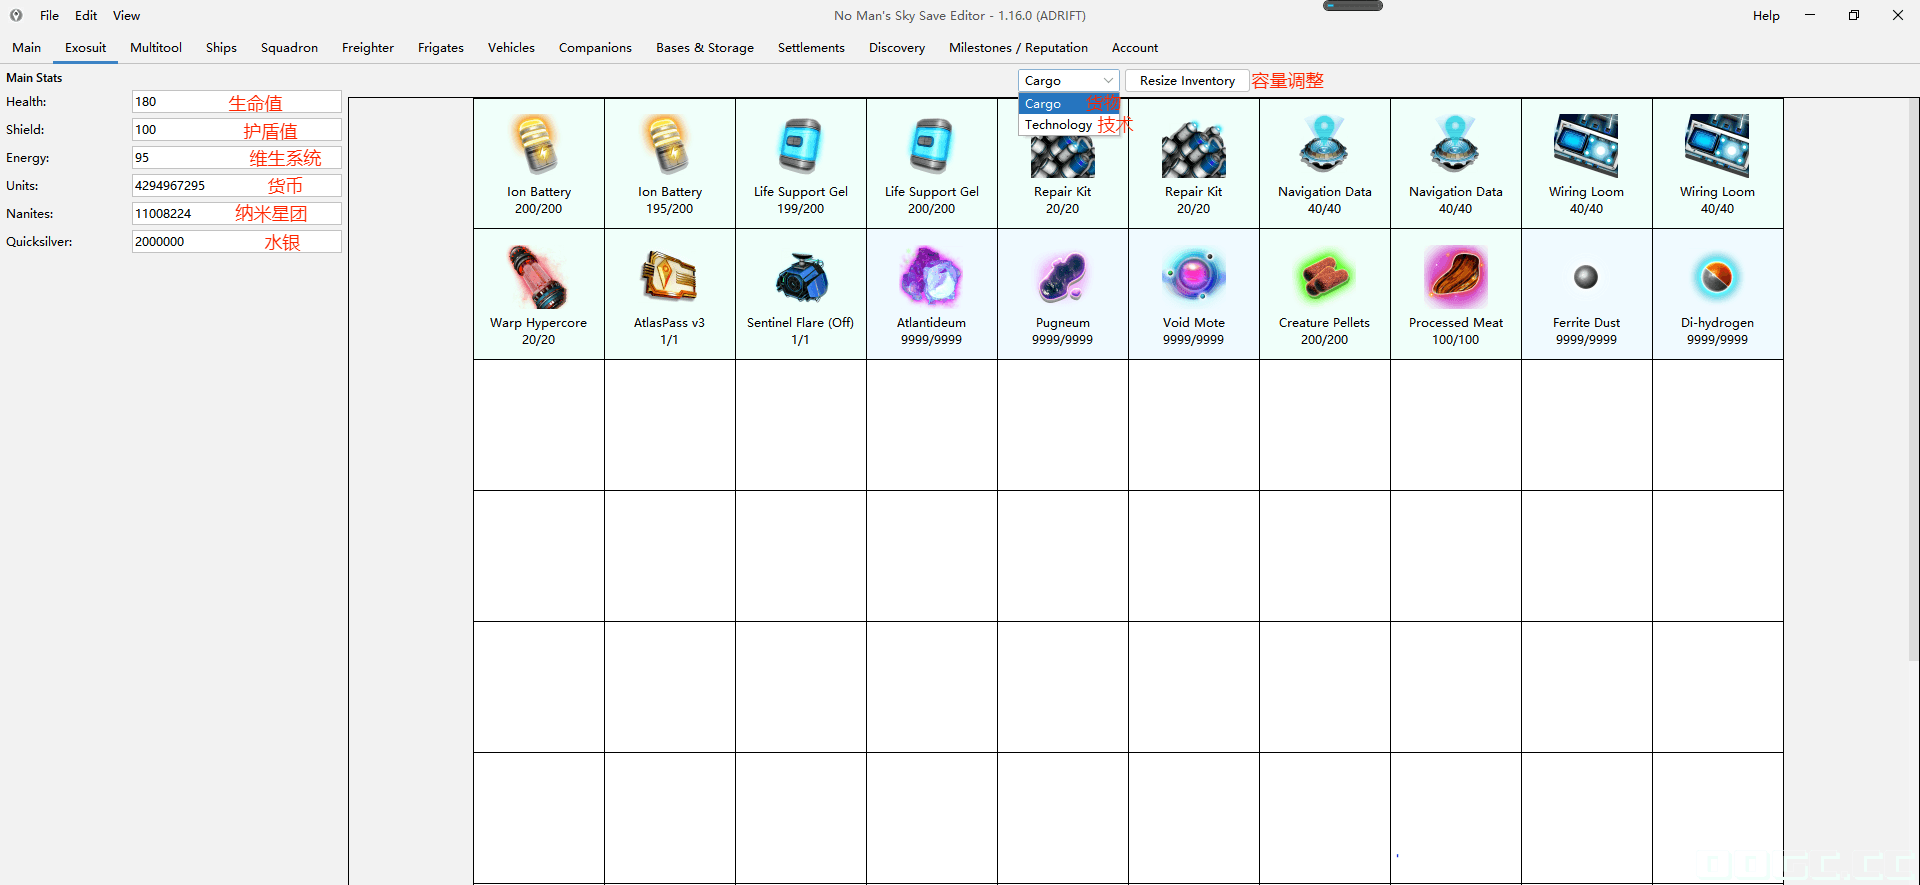Select the first Ion Battery slot
Viewport: 1920px width, 885px height.
click(539, 163)
